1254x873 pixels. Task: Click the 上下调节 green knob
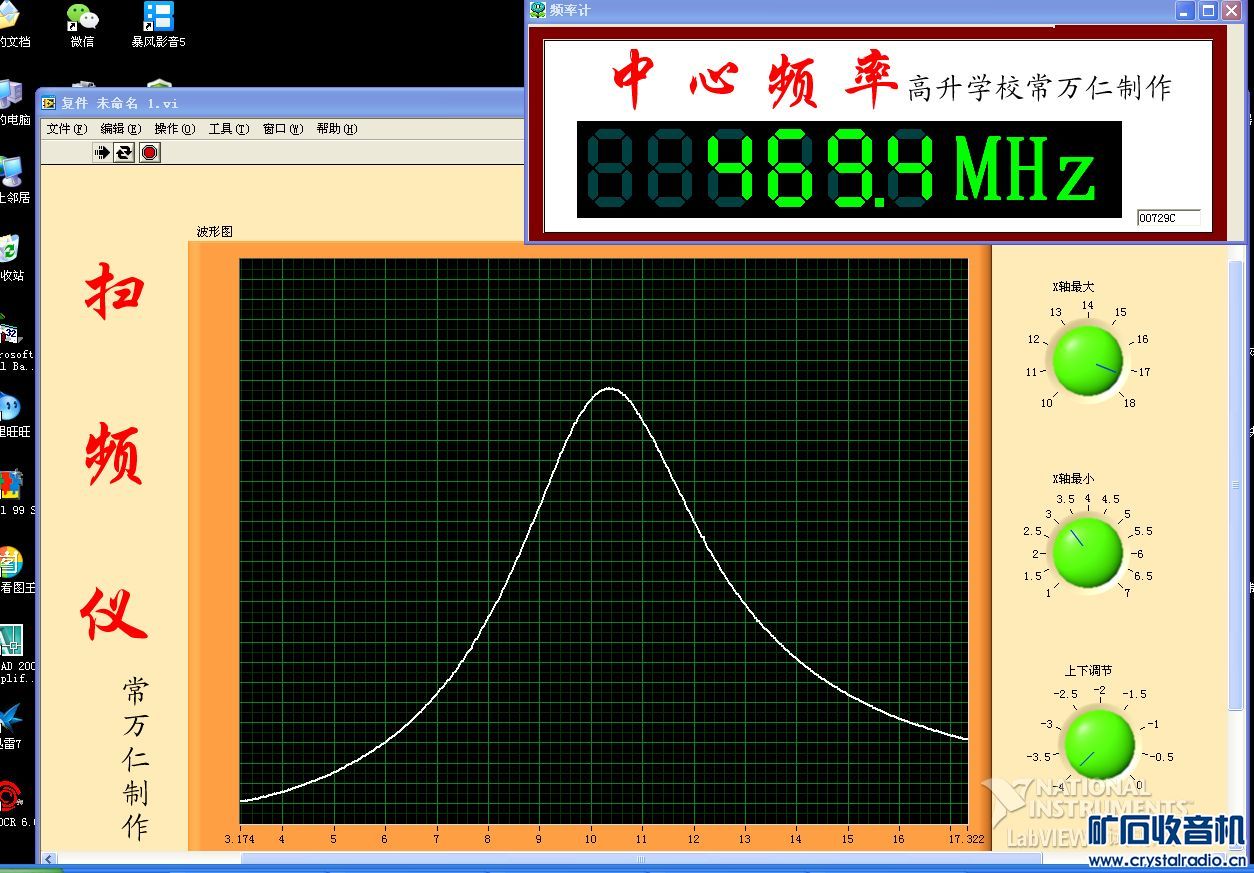pos(1099,743)
